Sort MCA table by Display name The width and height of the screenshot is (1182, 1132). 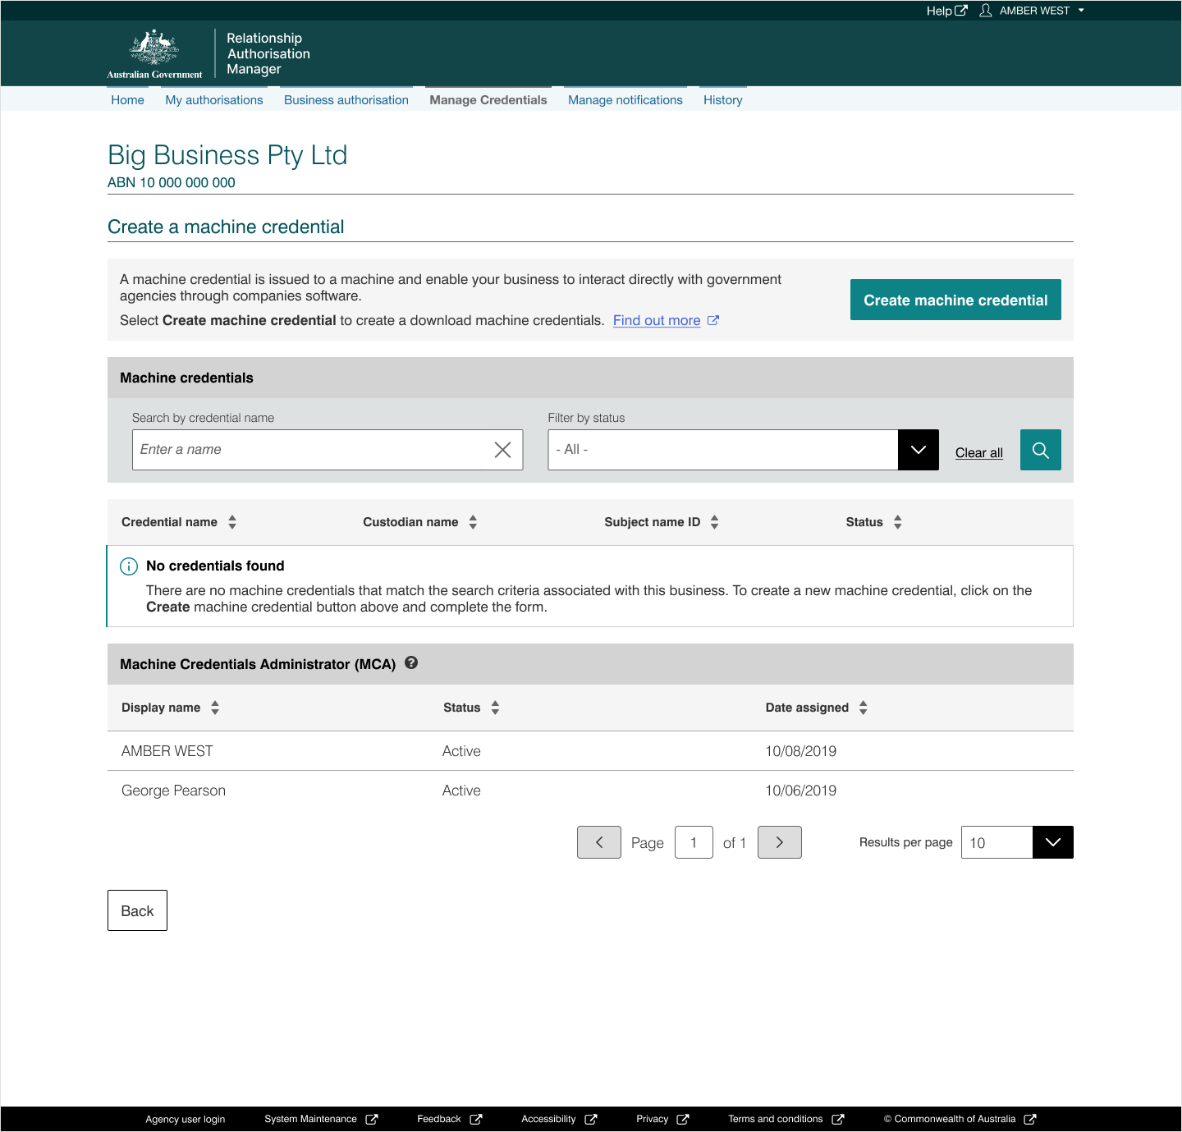coord(215,708)
